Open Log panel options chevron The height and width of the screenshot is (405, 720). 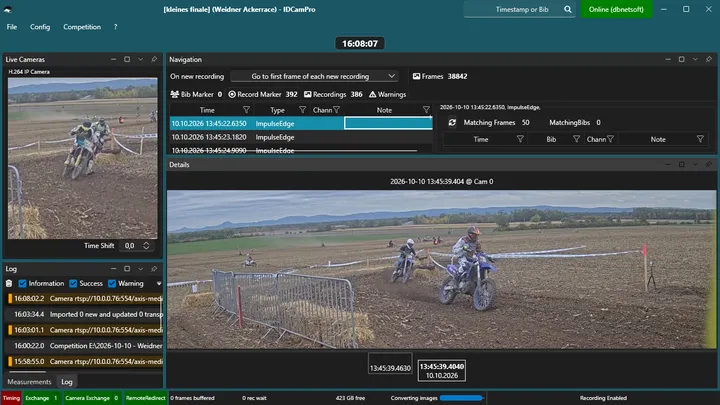(x=141, y=269)
